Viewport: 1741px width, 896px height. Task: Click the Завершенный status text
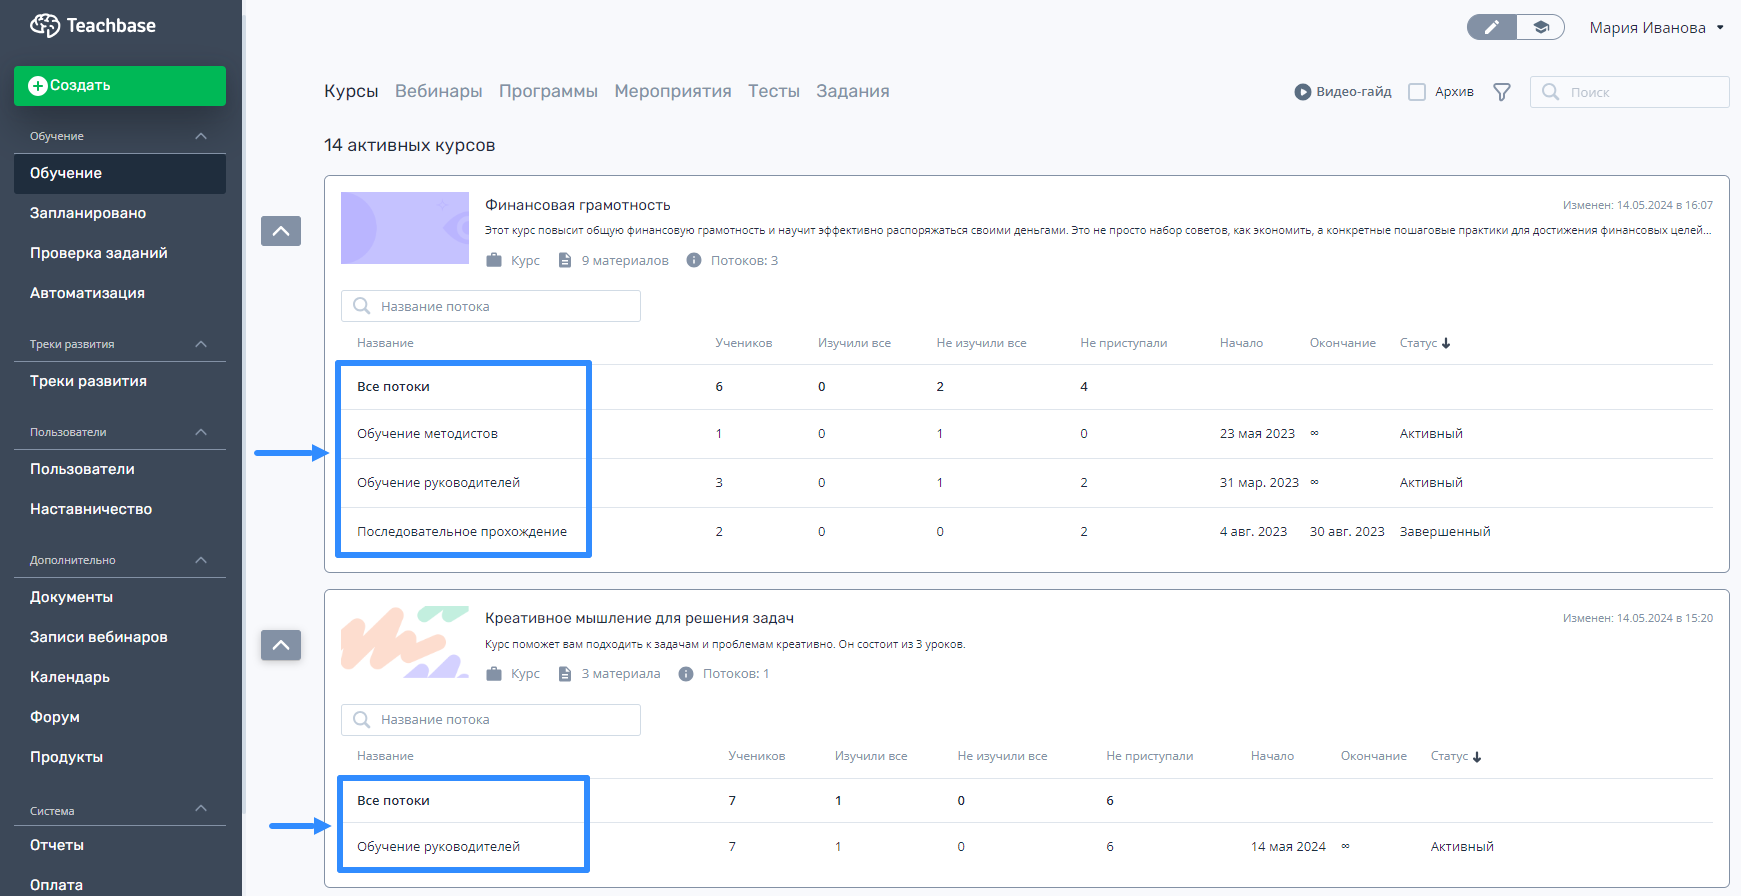coord(1445,532)
